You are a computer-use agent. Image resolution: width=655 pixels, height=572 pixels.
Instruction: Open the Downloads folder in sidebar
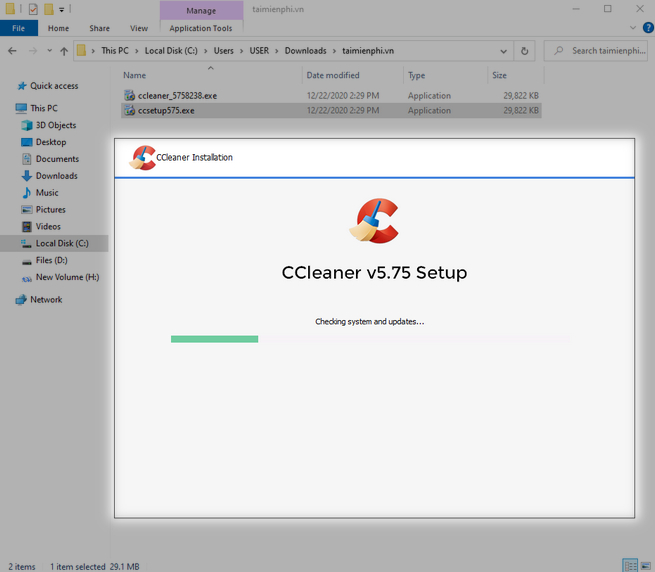coord(56,176)
